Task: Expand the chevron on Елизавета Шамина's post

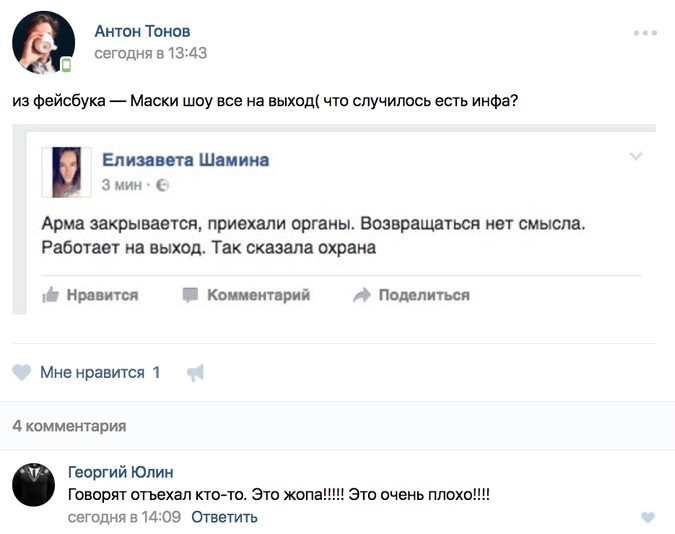Action: click(636, 157)
